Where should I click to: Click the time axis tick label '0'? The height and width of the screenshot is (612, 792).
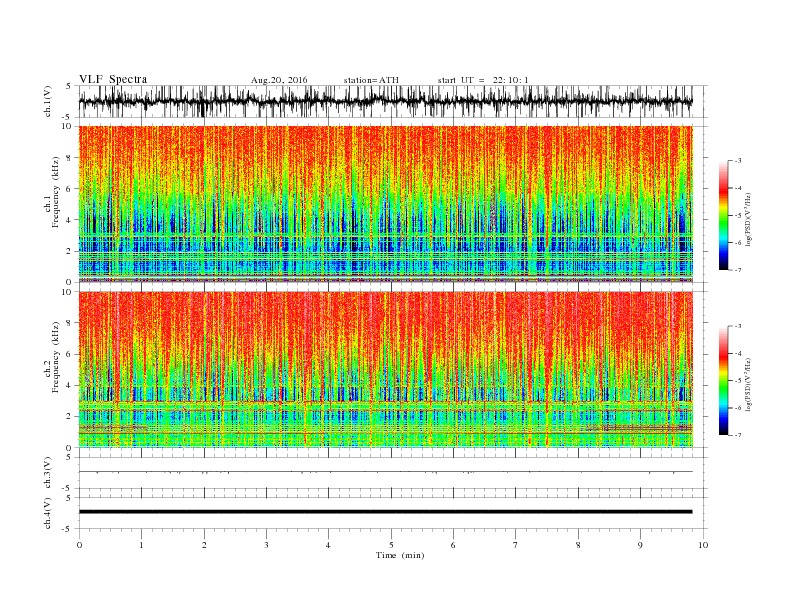pyautogui.click(x=79, y=545)
